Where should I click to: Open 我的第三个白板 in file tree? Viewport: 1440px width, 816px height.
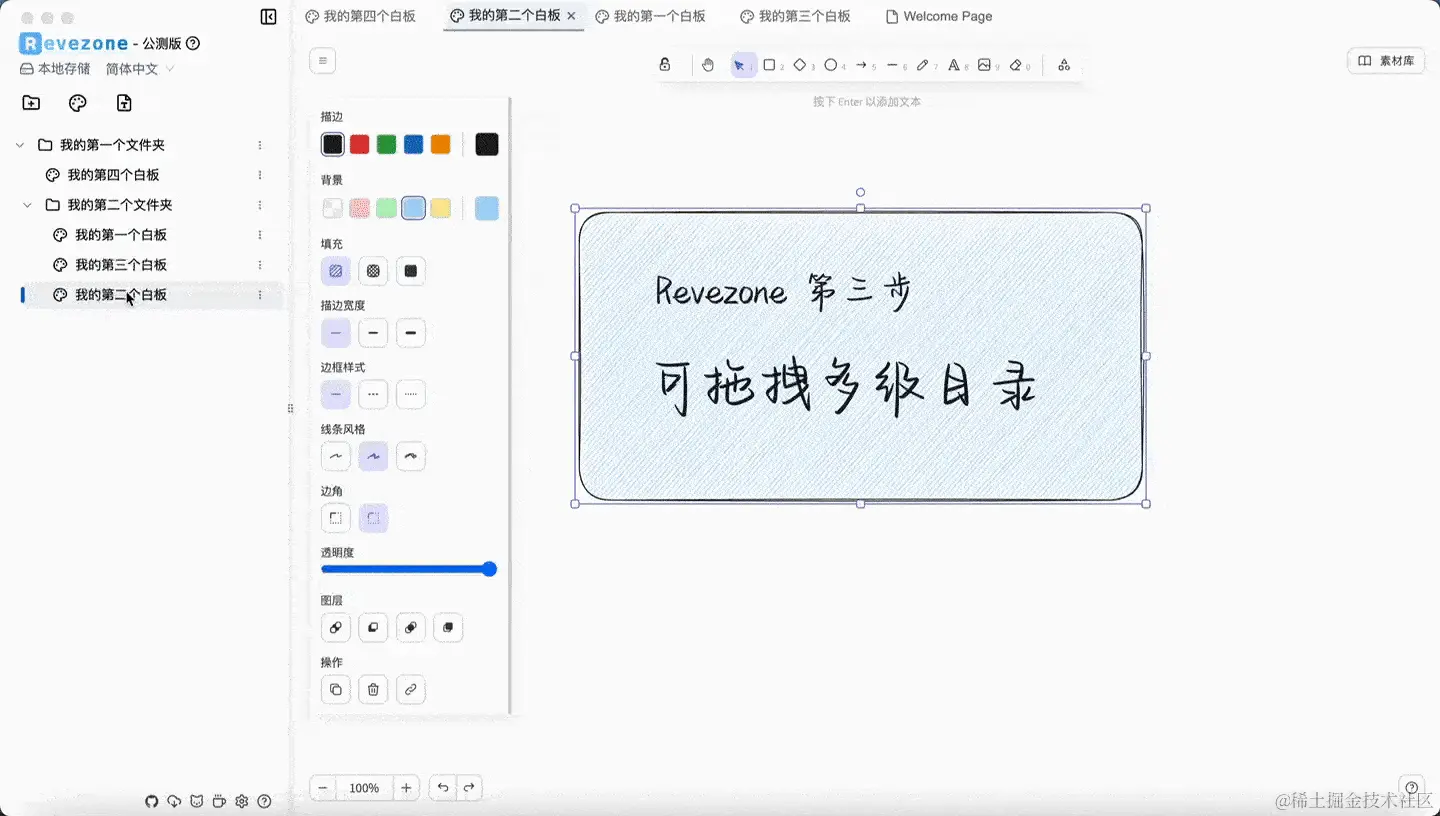click(x=121, y=265)
